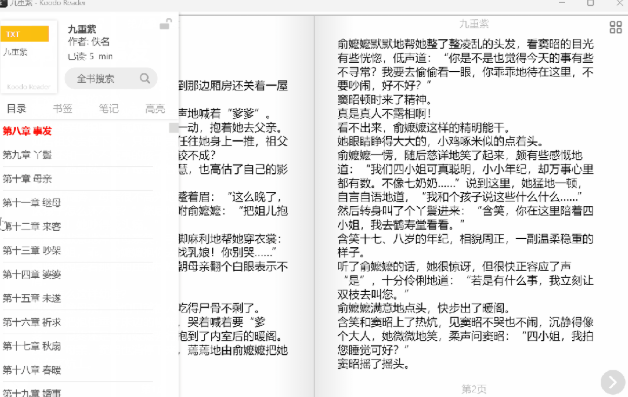Open chapter 第十六章 祈求
Viewport: 628px width, 397px height.
click(x=32, y=322)
